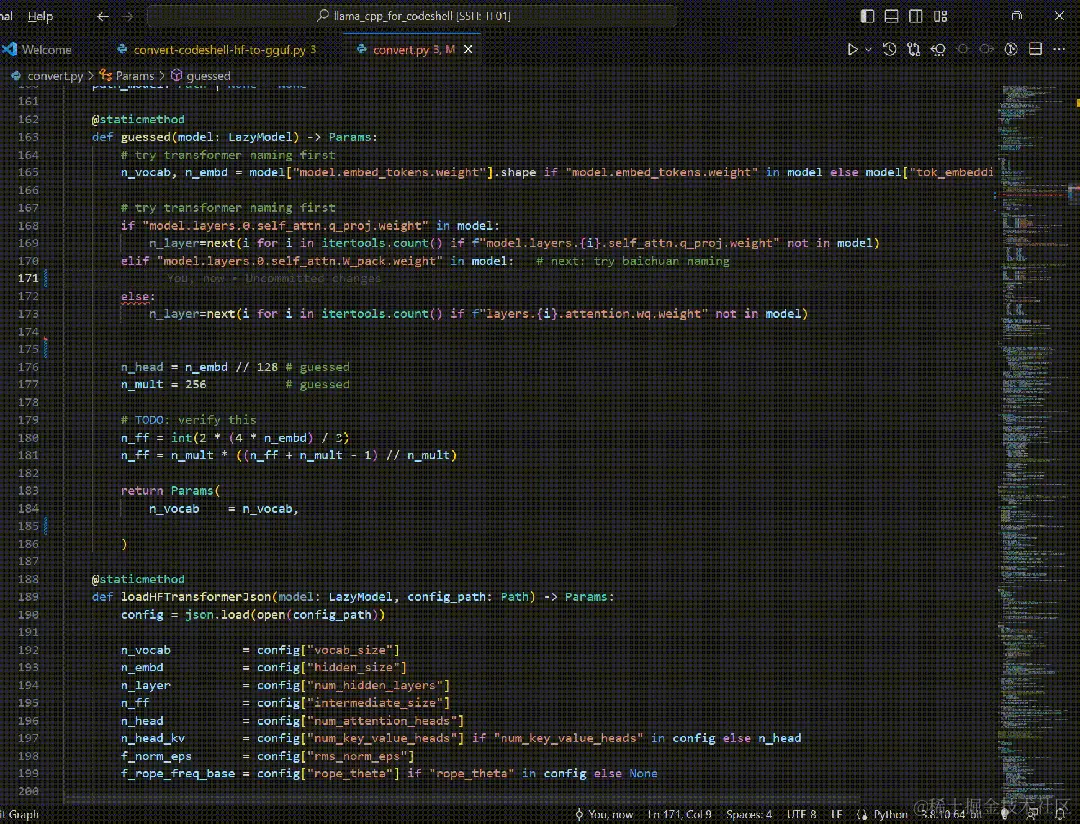1080x824 pixels.
Task: Change line ending via 'LF' item
Action: 836,814
